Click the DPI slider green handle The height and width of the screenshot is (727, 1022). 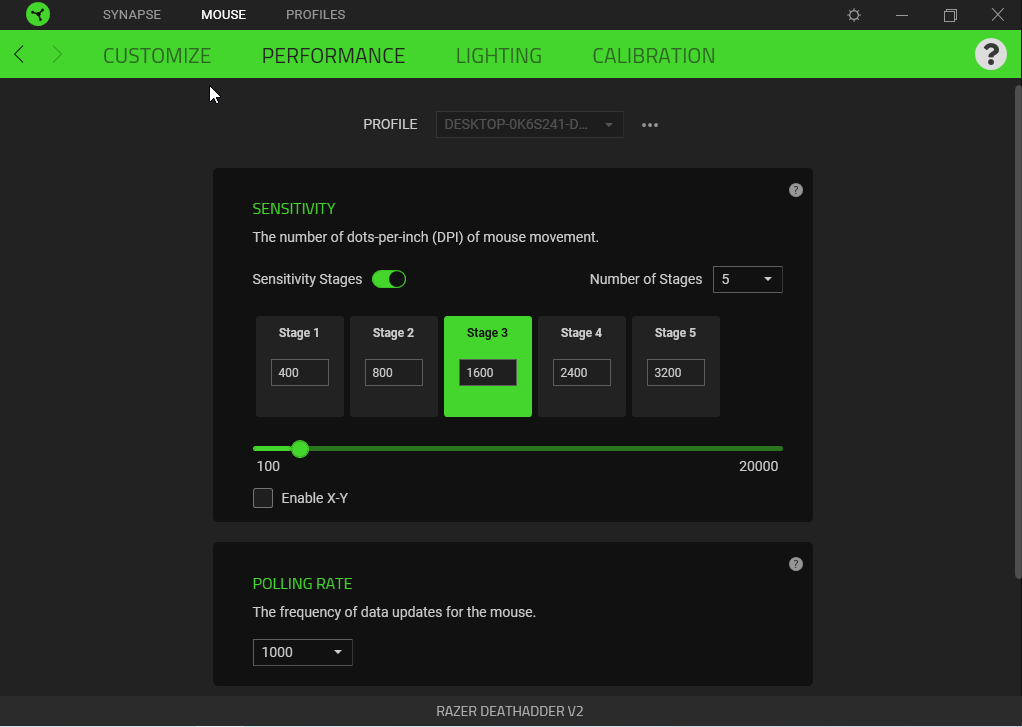(x=300, y=449)
